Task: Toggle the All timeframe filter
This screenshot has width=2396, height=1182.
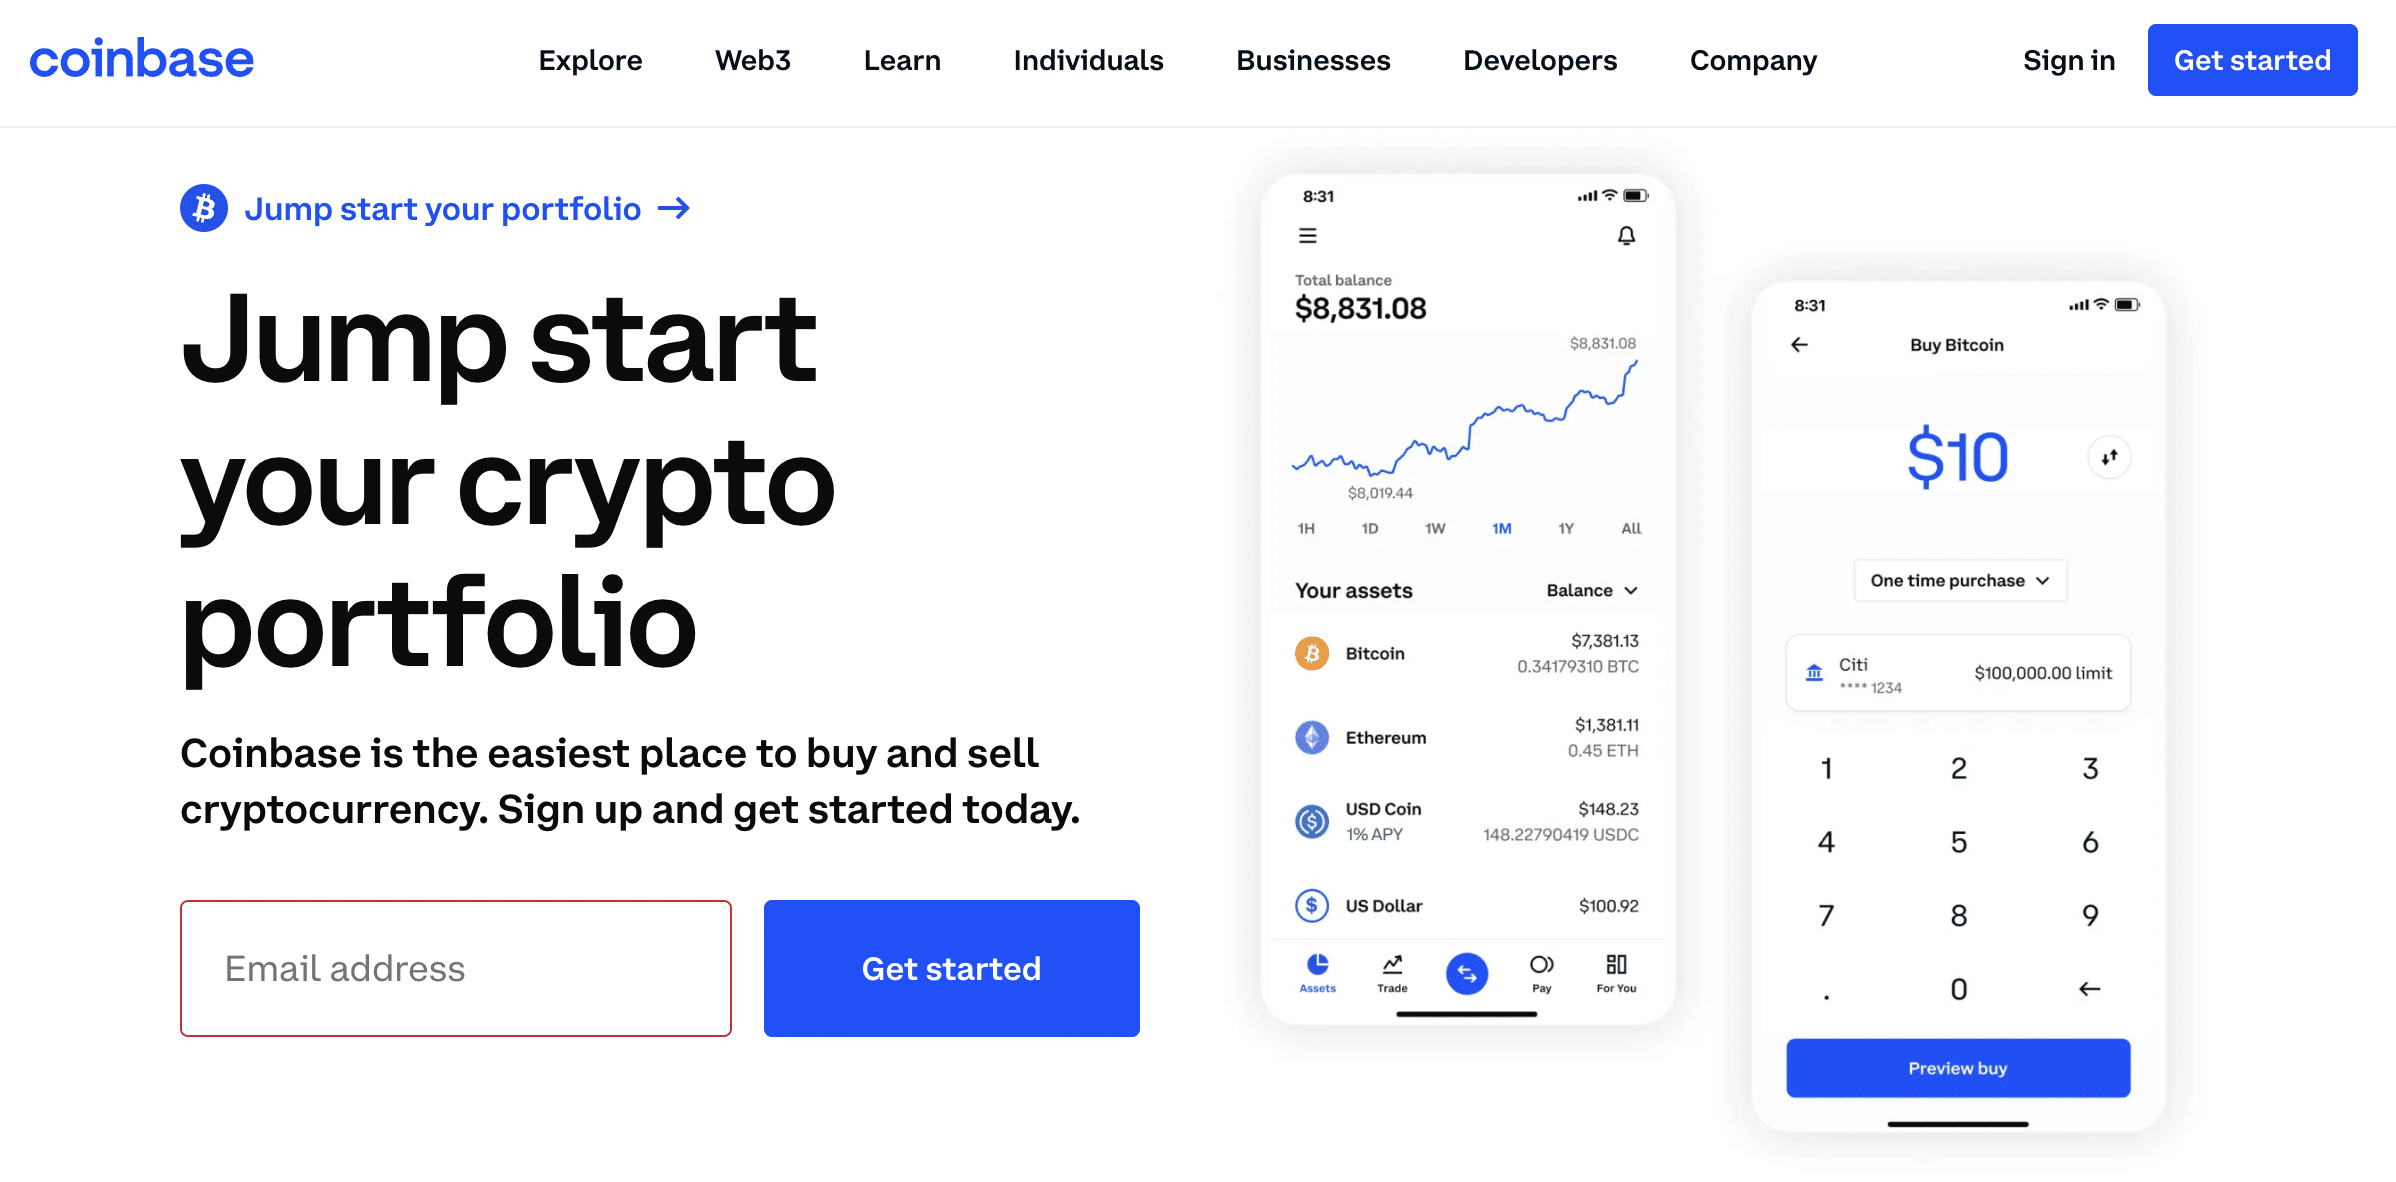Action: 1624,531
